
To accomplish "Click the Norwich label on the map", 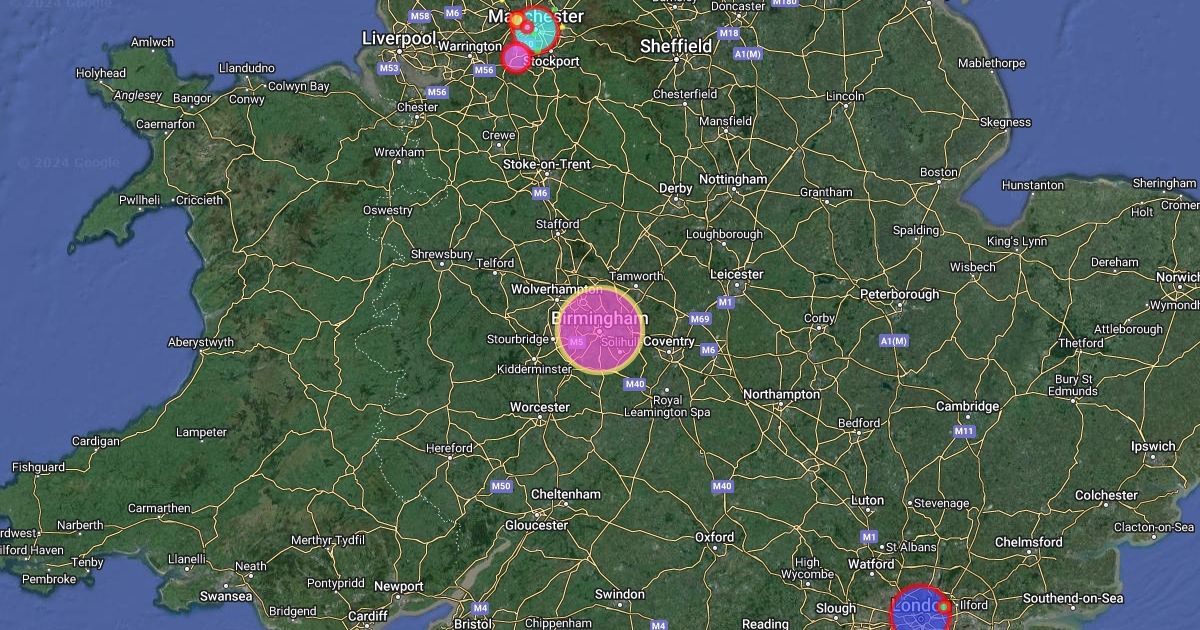I will 1177,277.
